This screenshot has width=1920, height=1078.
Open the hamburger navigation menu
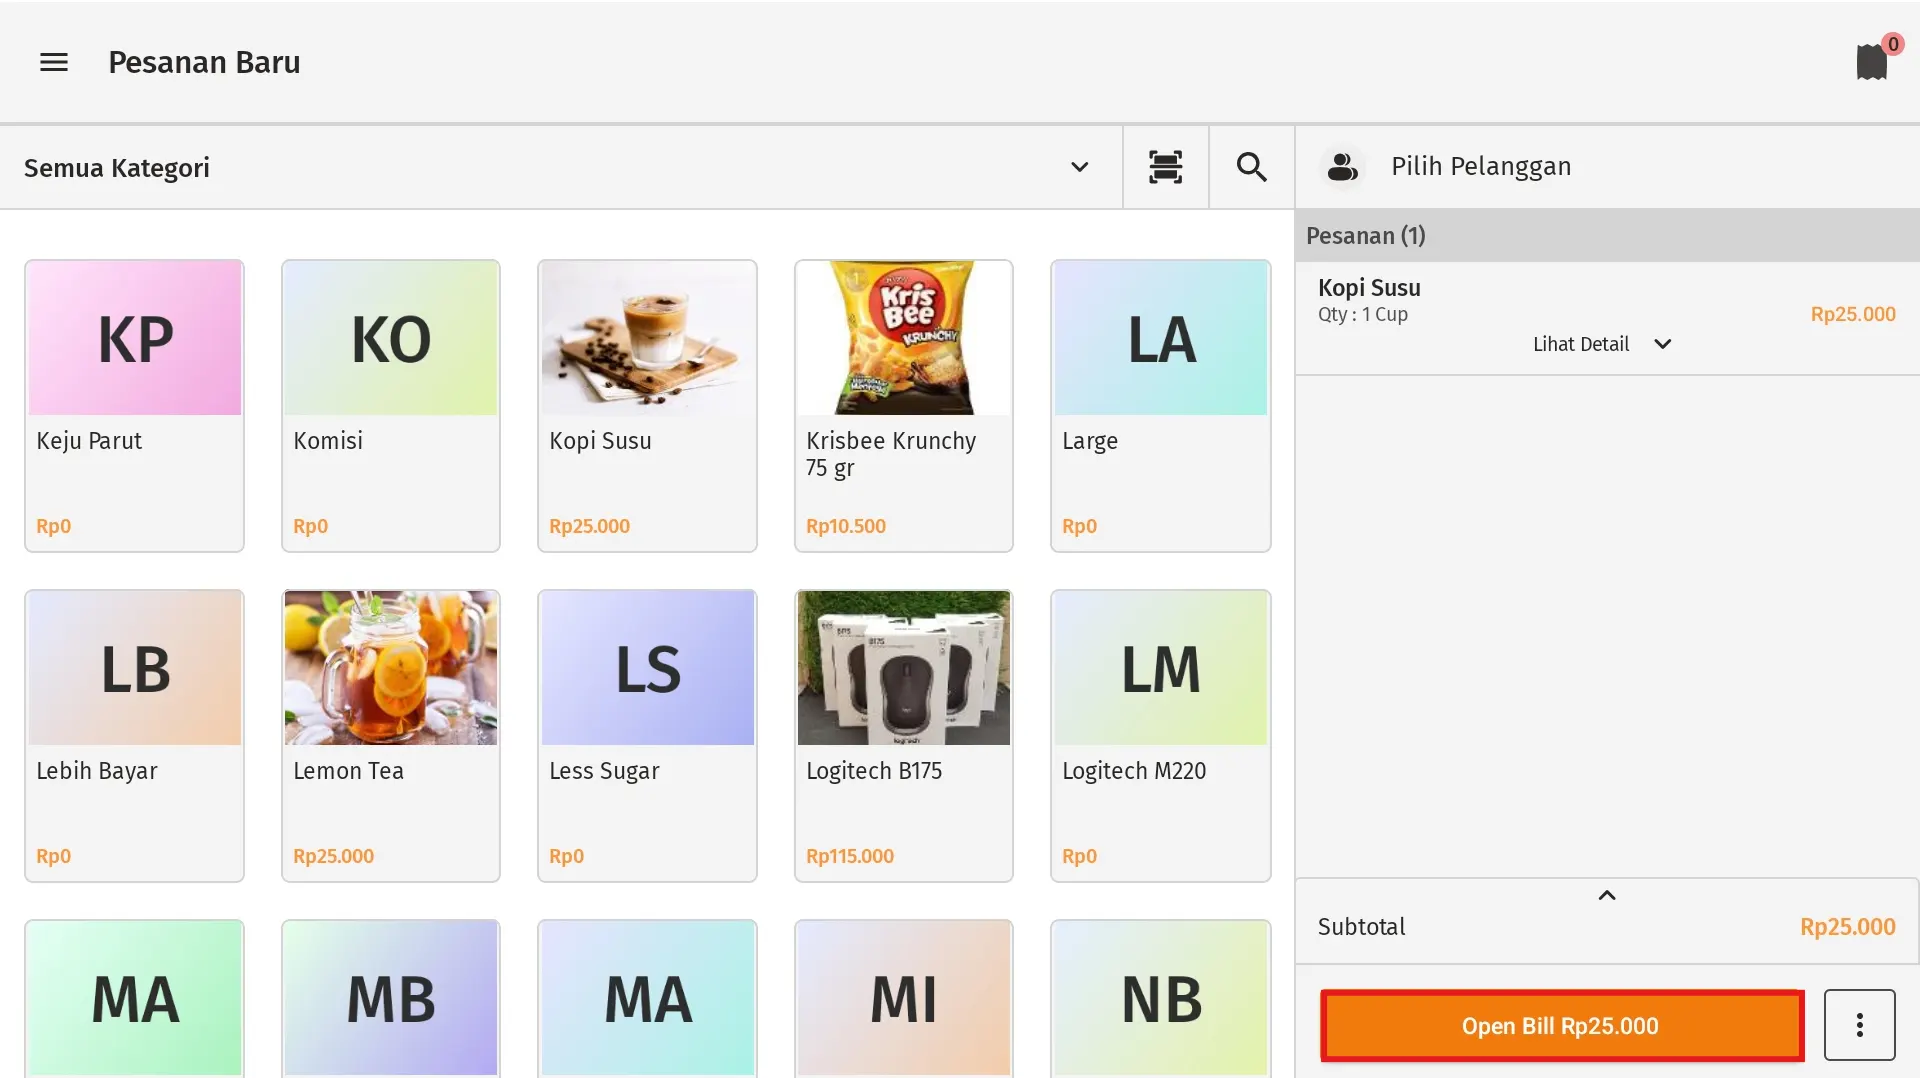[x=54, y=62]
